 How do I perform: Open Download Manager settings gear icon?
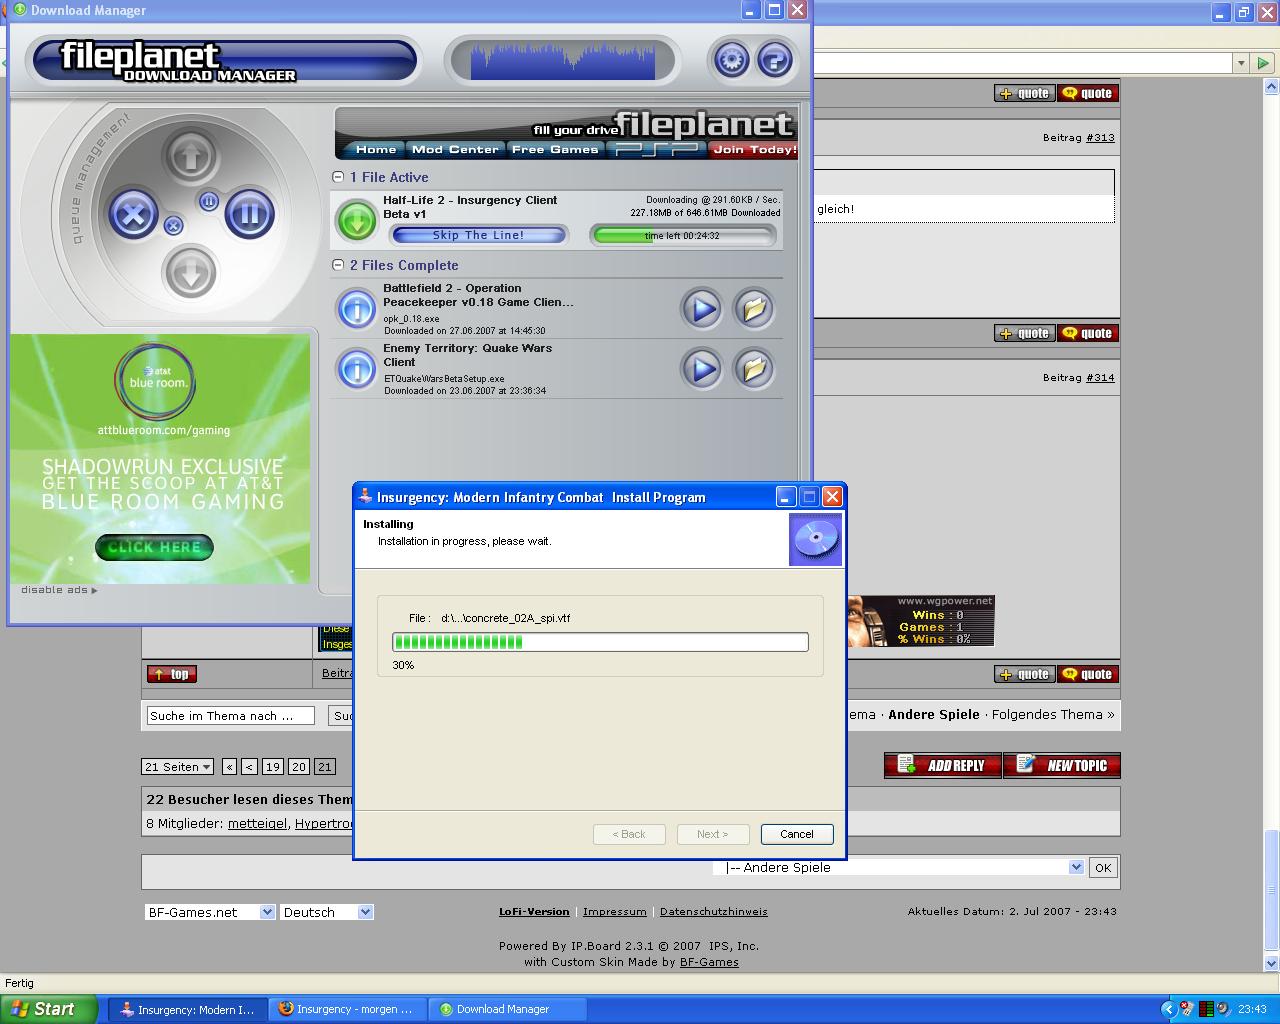click(x=732, y=60)
